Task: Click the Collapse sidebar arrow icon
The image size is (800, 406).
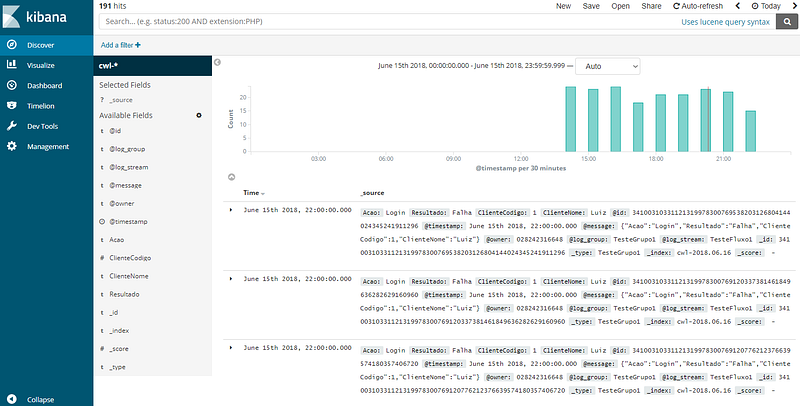Action: [x=12, y=399]
